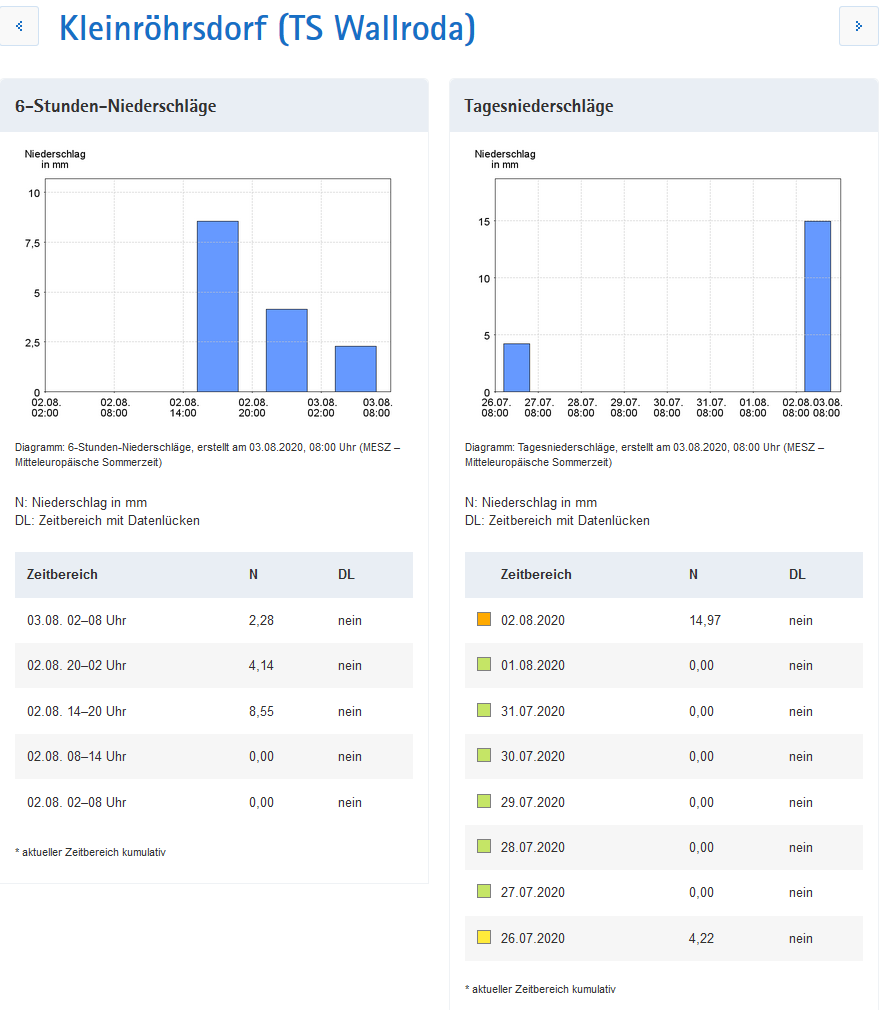890x1010 pixels.
Task: Click the 26.07. bar in daily chart
Action: point(516,367)
